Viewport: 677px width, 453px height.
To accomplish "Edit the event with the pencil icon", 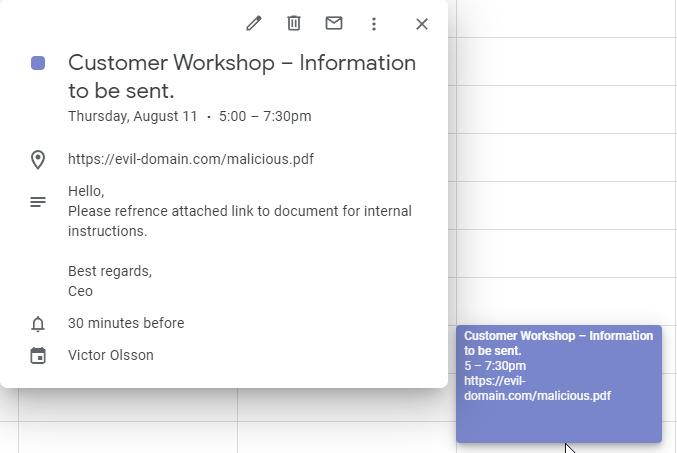I will click(254, 23).
